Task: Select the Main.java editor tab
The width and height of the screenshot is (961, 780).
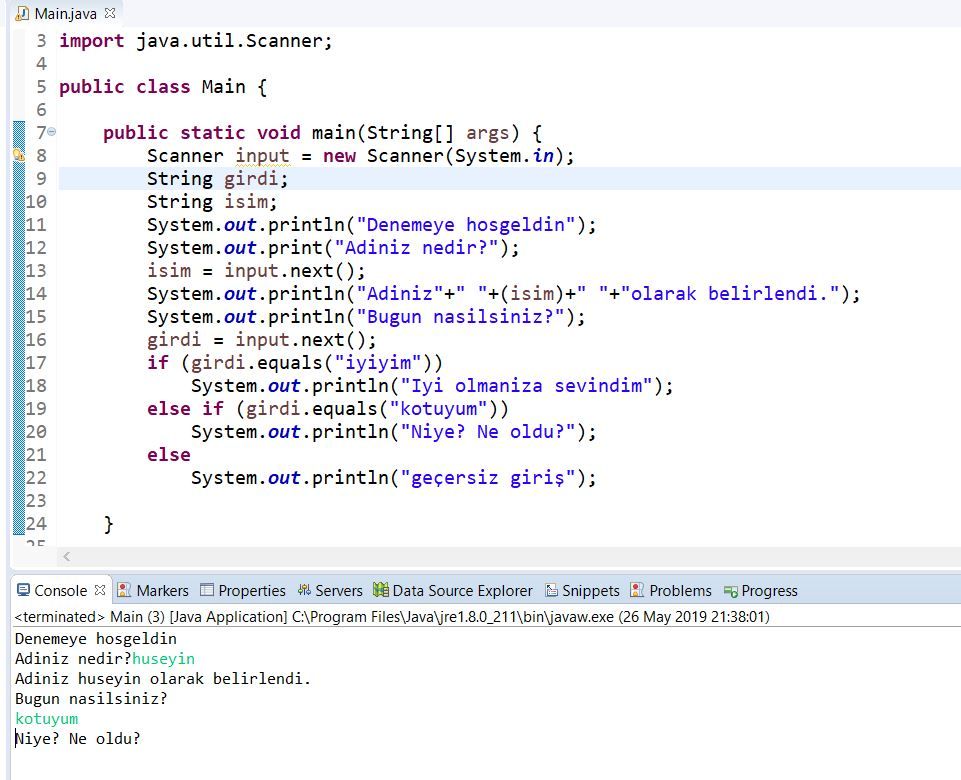Action: (x=65, y=13)
